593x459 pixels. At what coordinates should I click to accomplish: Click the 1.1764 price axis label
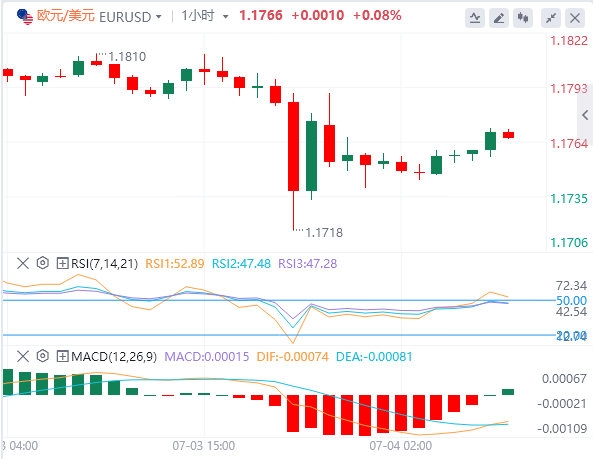[x=569, y=144]
